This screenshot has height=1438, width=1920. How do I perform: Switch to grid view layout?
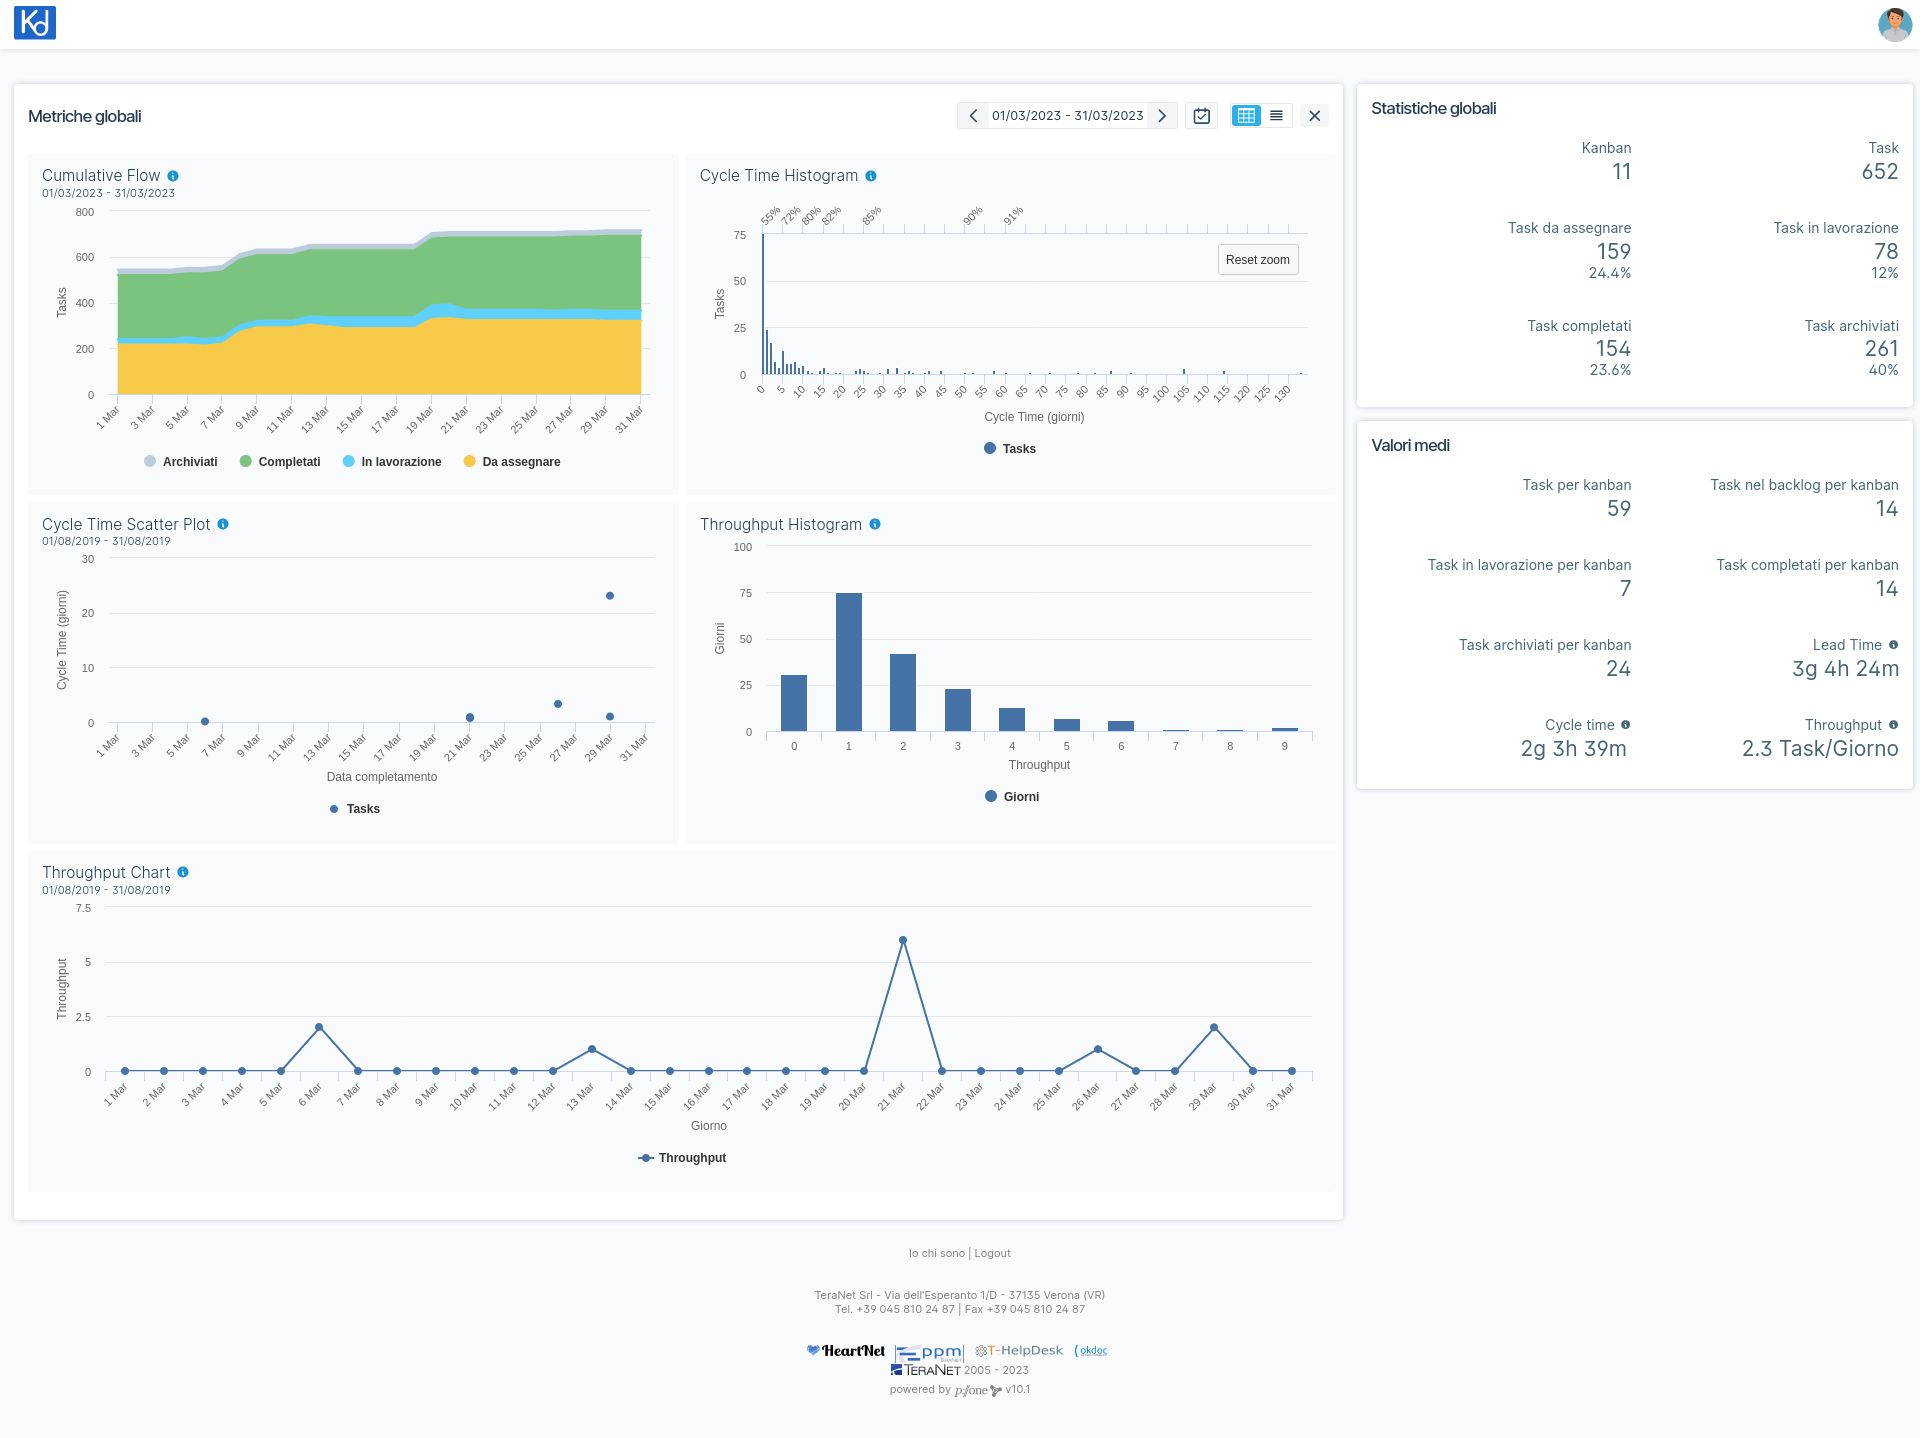pyautogui.click(x=1246, y=116)
